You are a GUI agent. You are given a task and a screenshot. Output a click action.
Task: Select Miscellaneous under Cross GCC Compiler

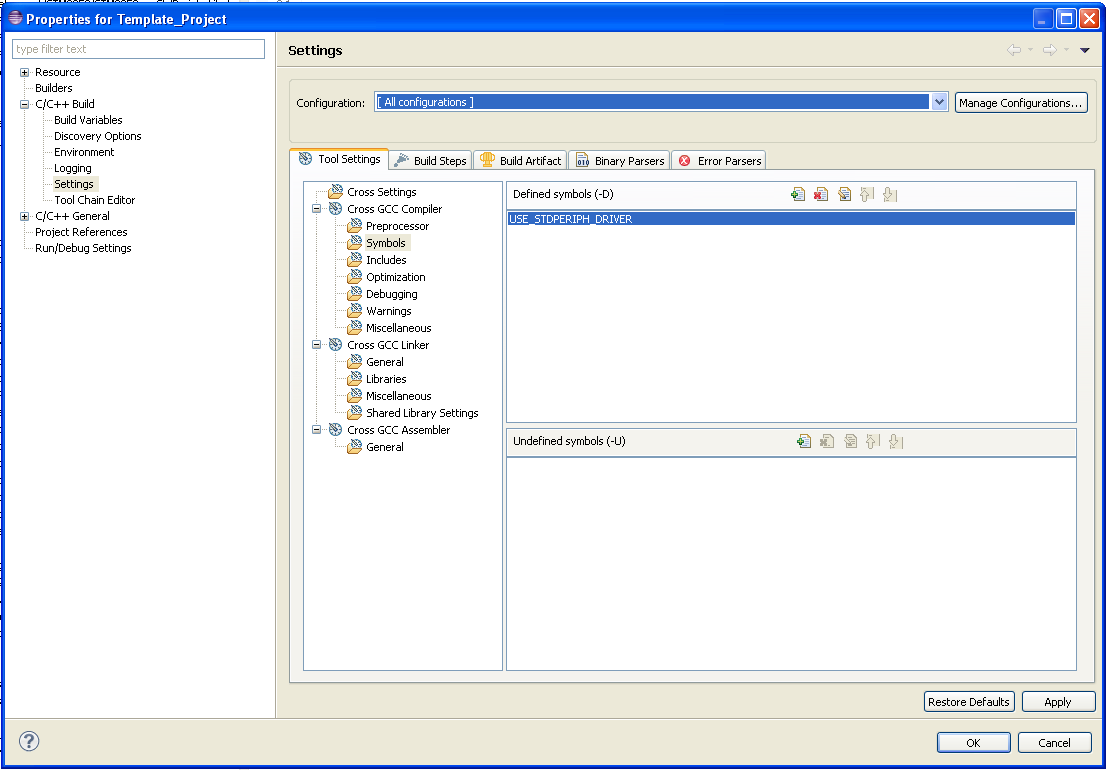click(399, 328)
